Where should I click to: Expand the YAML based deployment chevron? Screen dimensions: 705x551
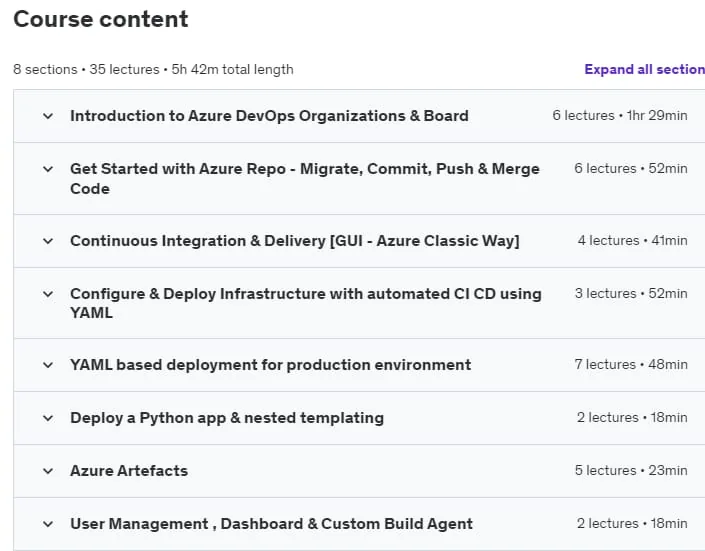point(48,365)
